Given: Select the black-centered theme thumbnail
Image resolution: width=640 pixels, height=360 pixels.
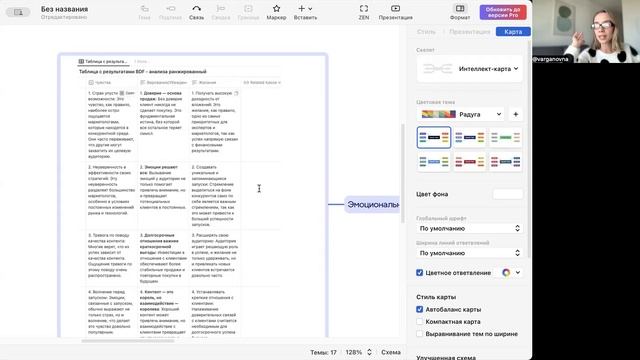Looking at the screenshot, I should click(x=434, y=137).
